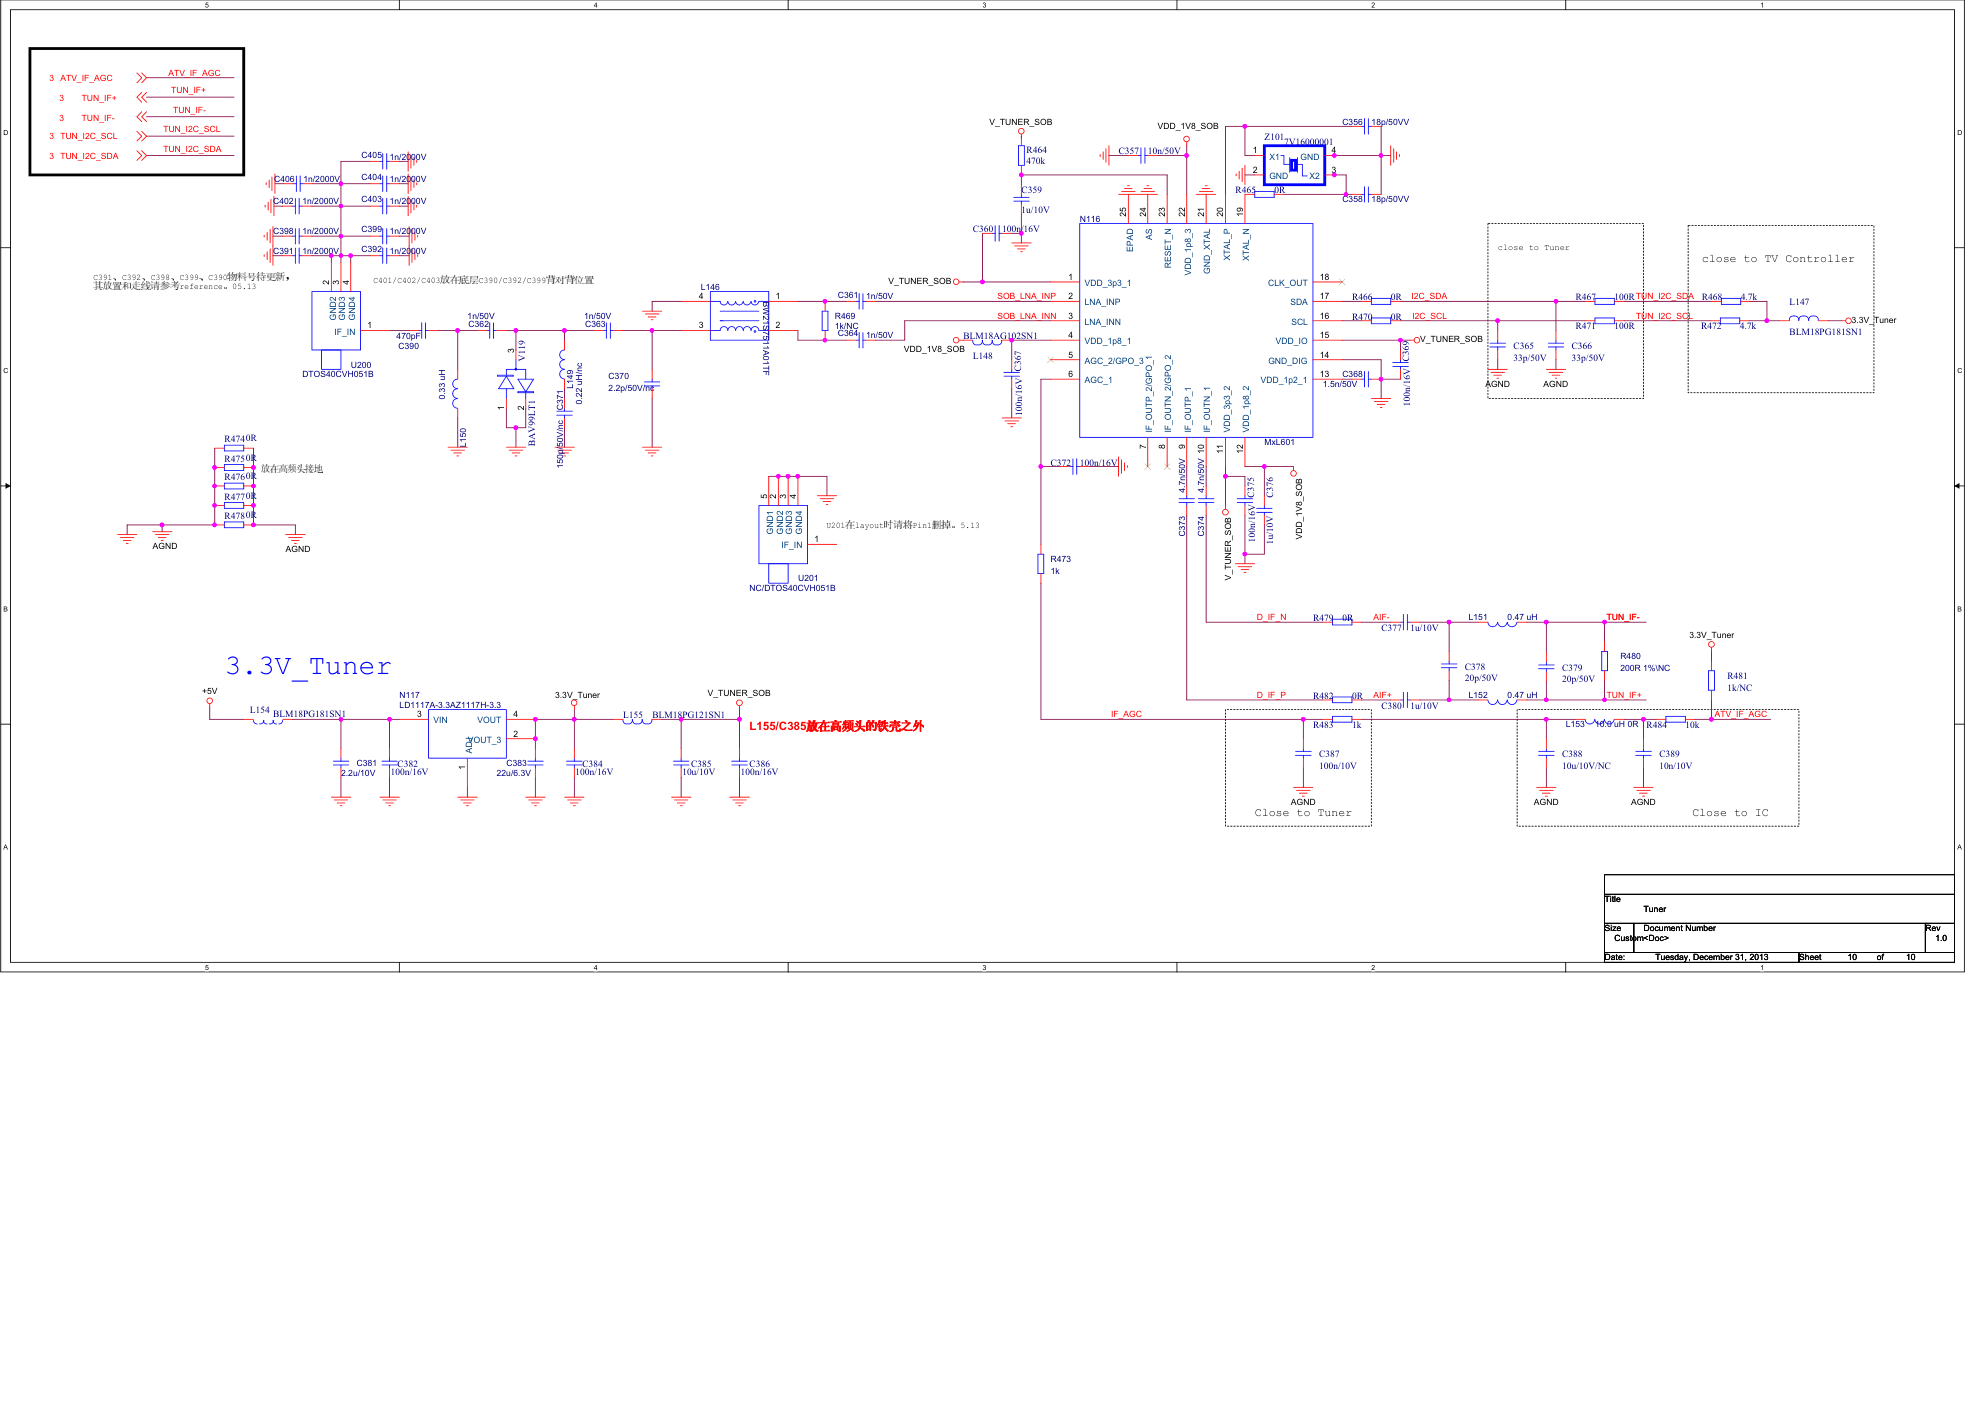Select the C370 2.2p/50V capacitor label
1985x1404 pixels.
[631, 382]
